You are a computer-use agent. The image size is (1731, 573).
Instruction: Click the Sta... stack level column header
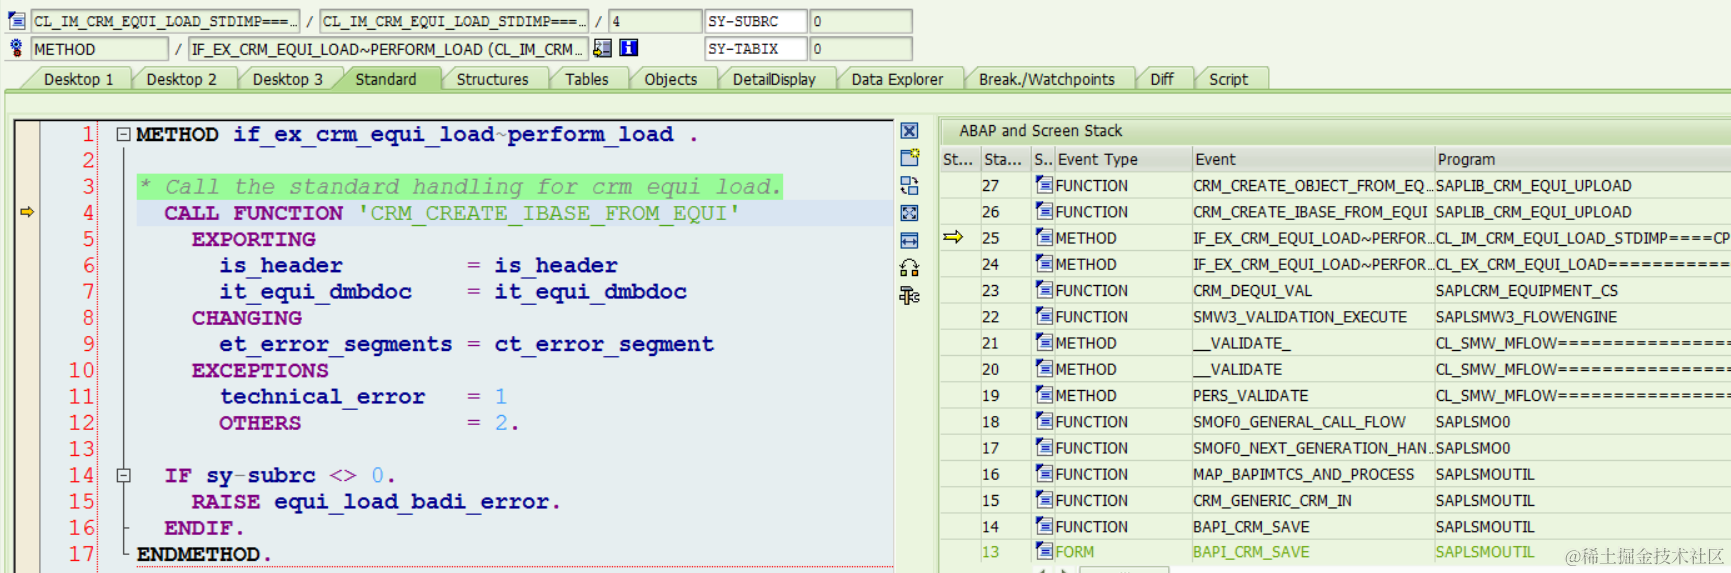[1004, 159]
